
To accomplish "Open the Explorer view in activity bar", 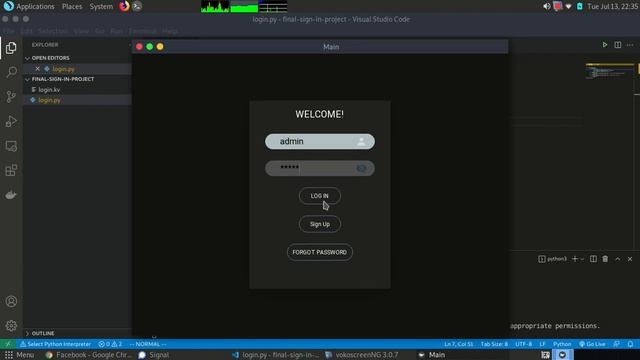I will click(x=11, y=48).
